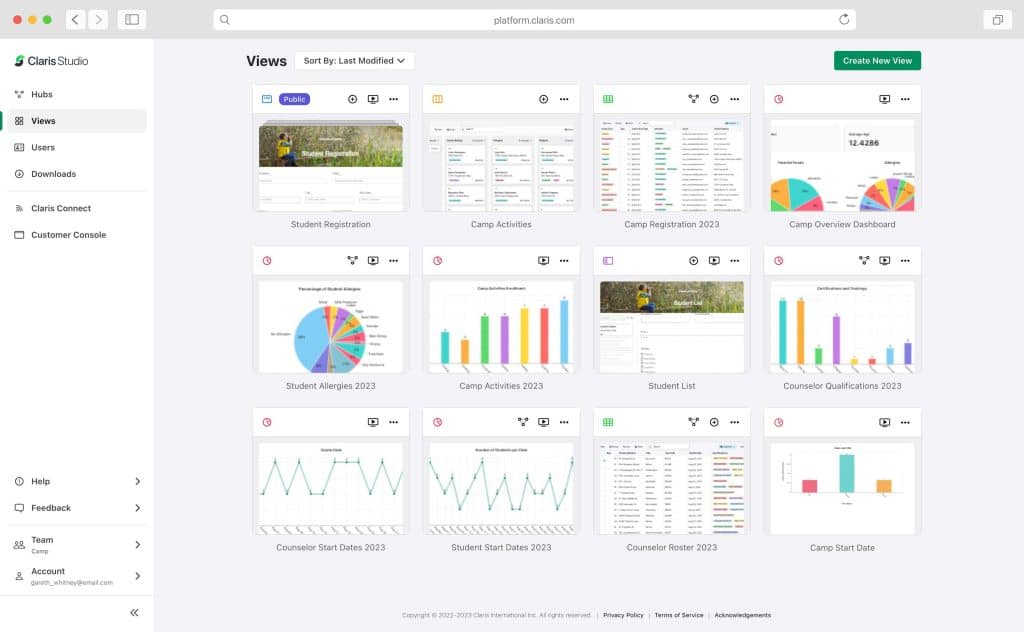Expand the Account menu in sidebar
Image resolution: width=1024 pixels, height=632 pixels.
tap(137, 576)
